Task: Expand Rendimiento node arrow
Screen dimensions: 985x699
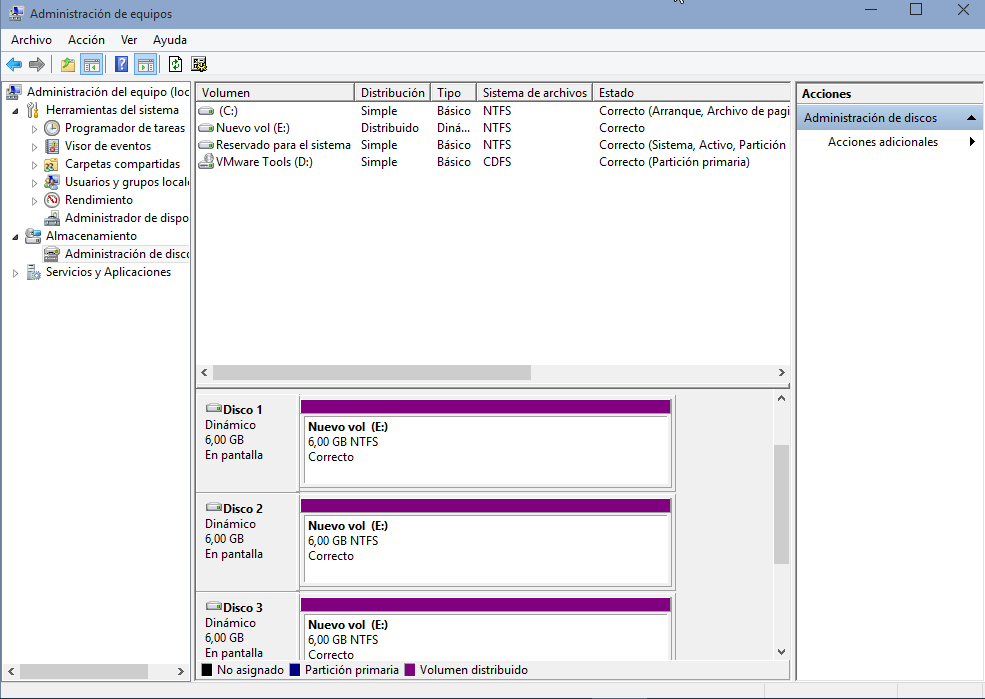Action: click(35, 201)
